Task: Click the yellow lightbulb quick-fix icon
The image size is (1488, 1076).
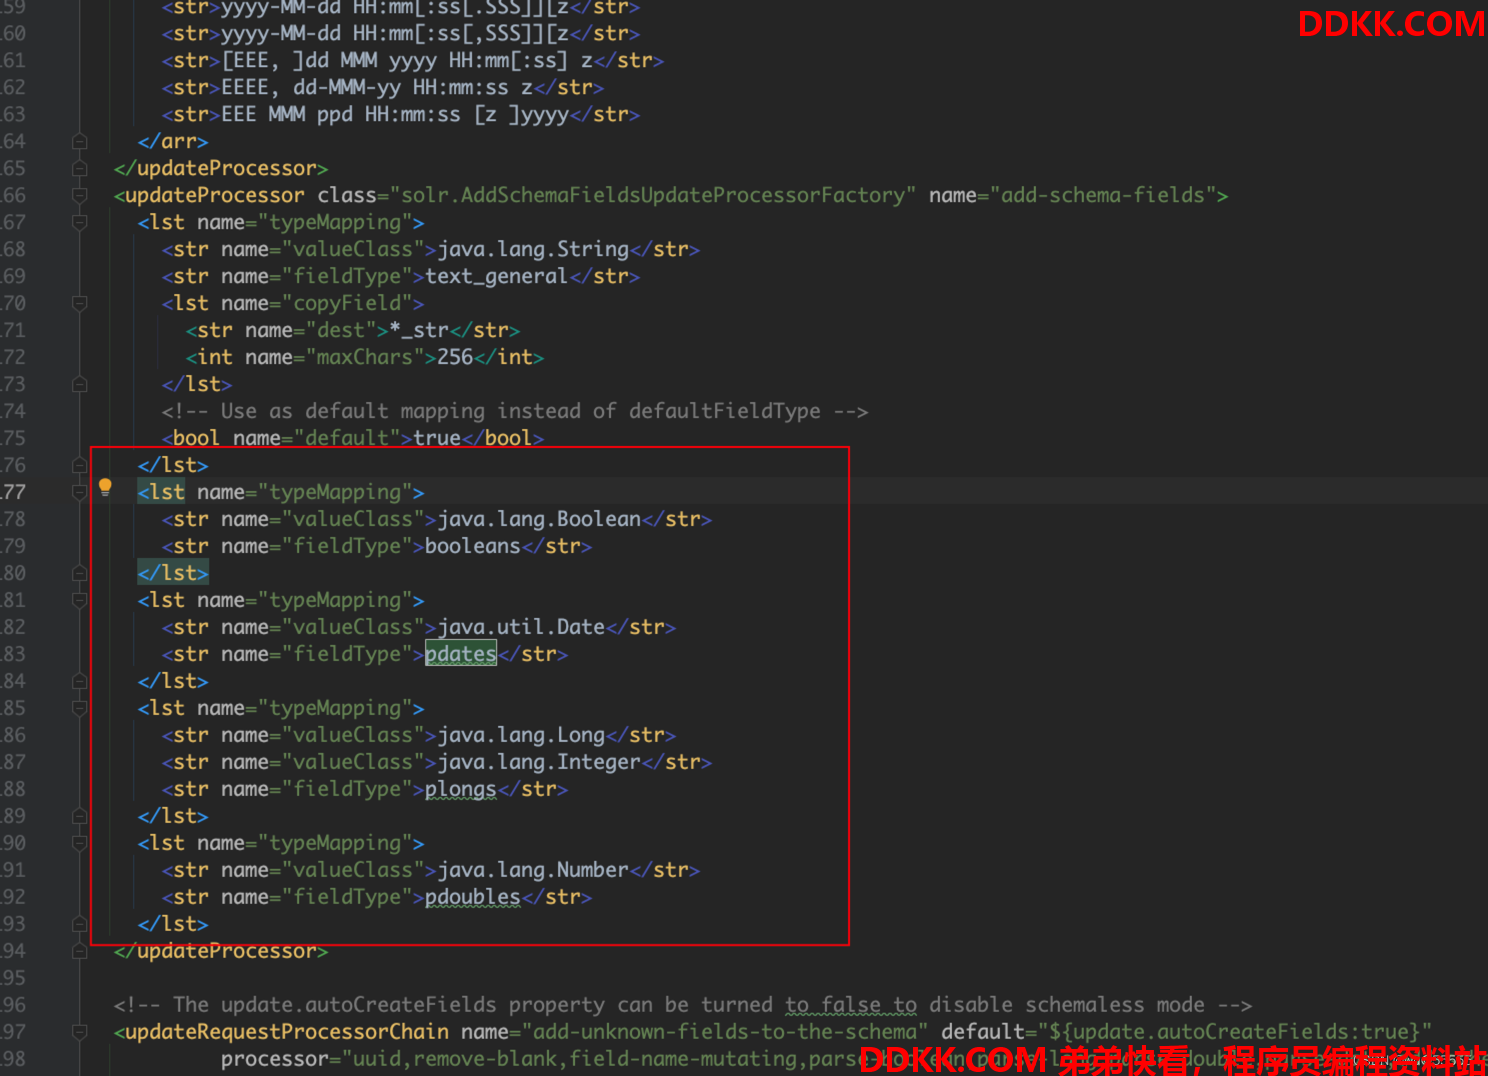Action: (105, 487)
